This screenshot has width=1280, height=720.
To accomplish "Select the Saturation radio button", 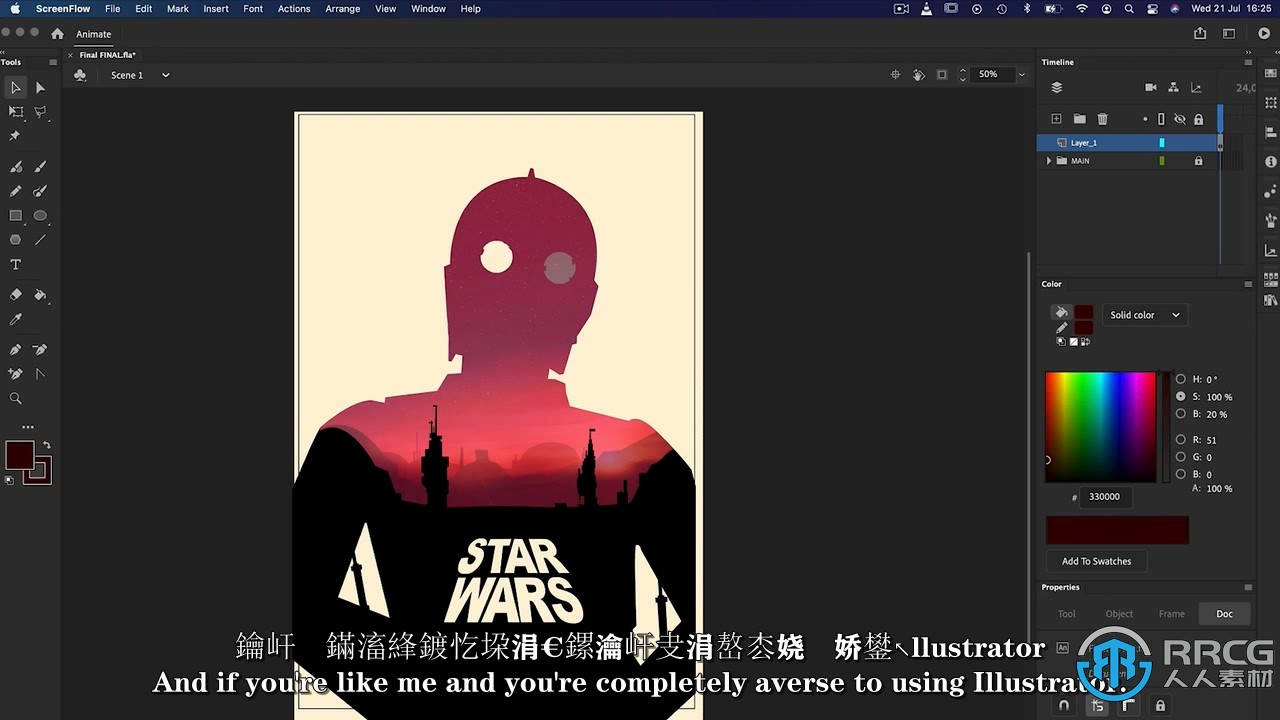I will coord(1181,397).
